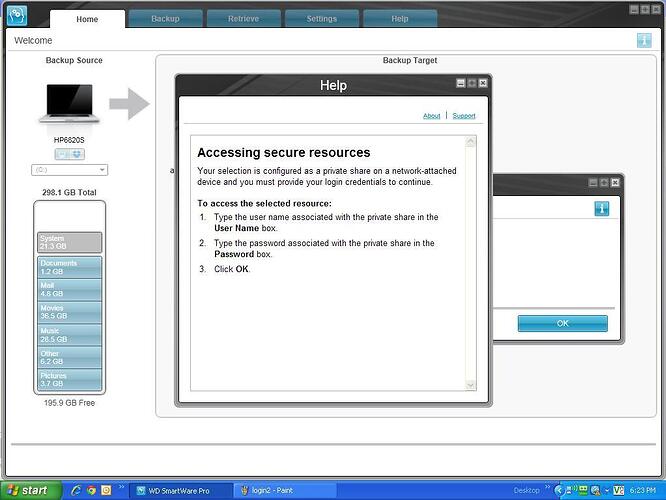Screen dimensions: 666x500
Task: Switch to the Home tab
Action: pos(87,19)
